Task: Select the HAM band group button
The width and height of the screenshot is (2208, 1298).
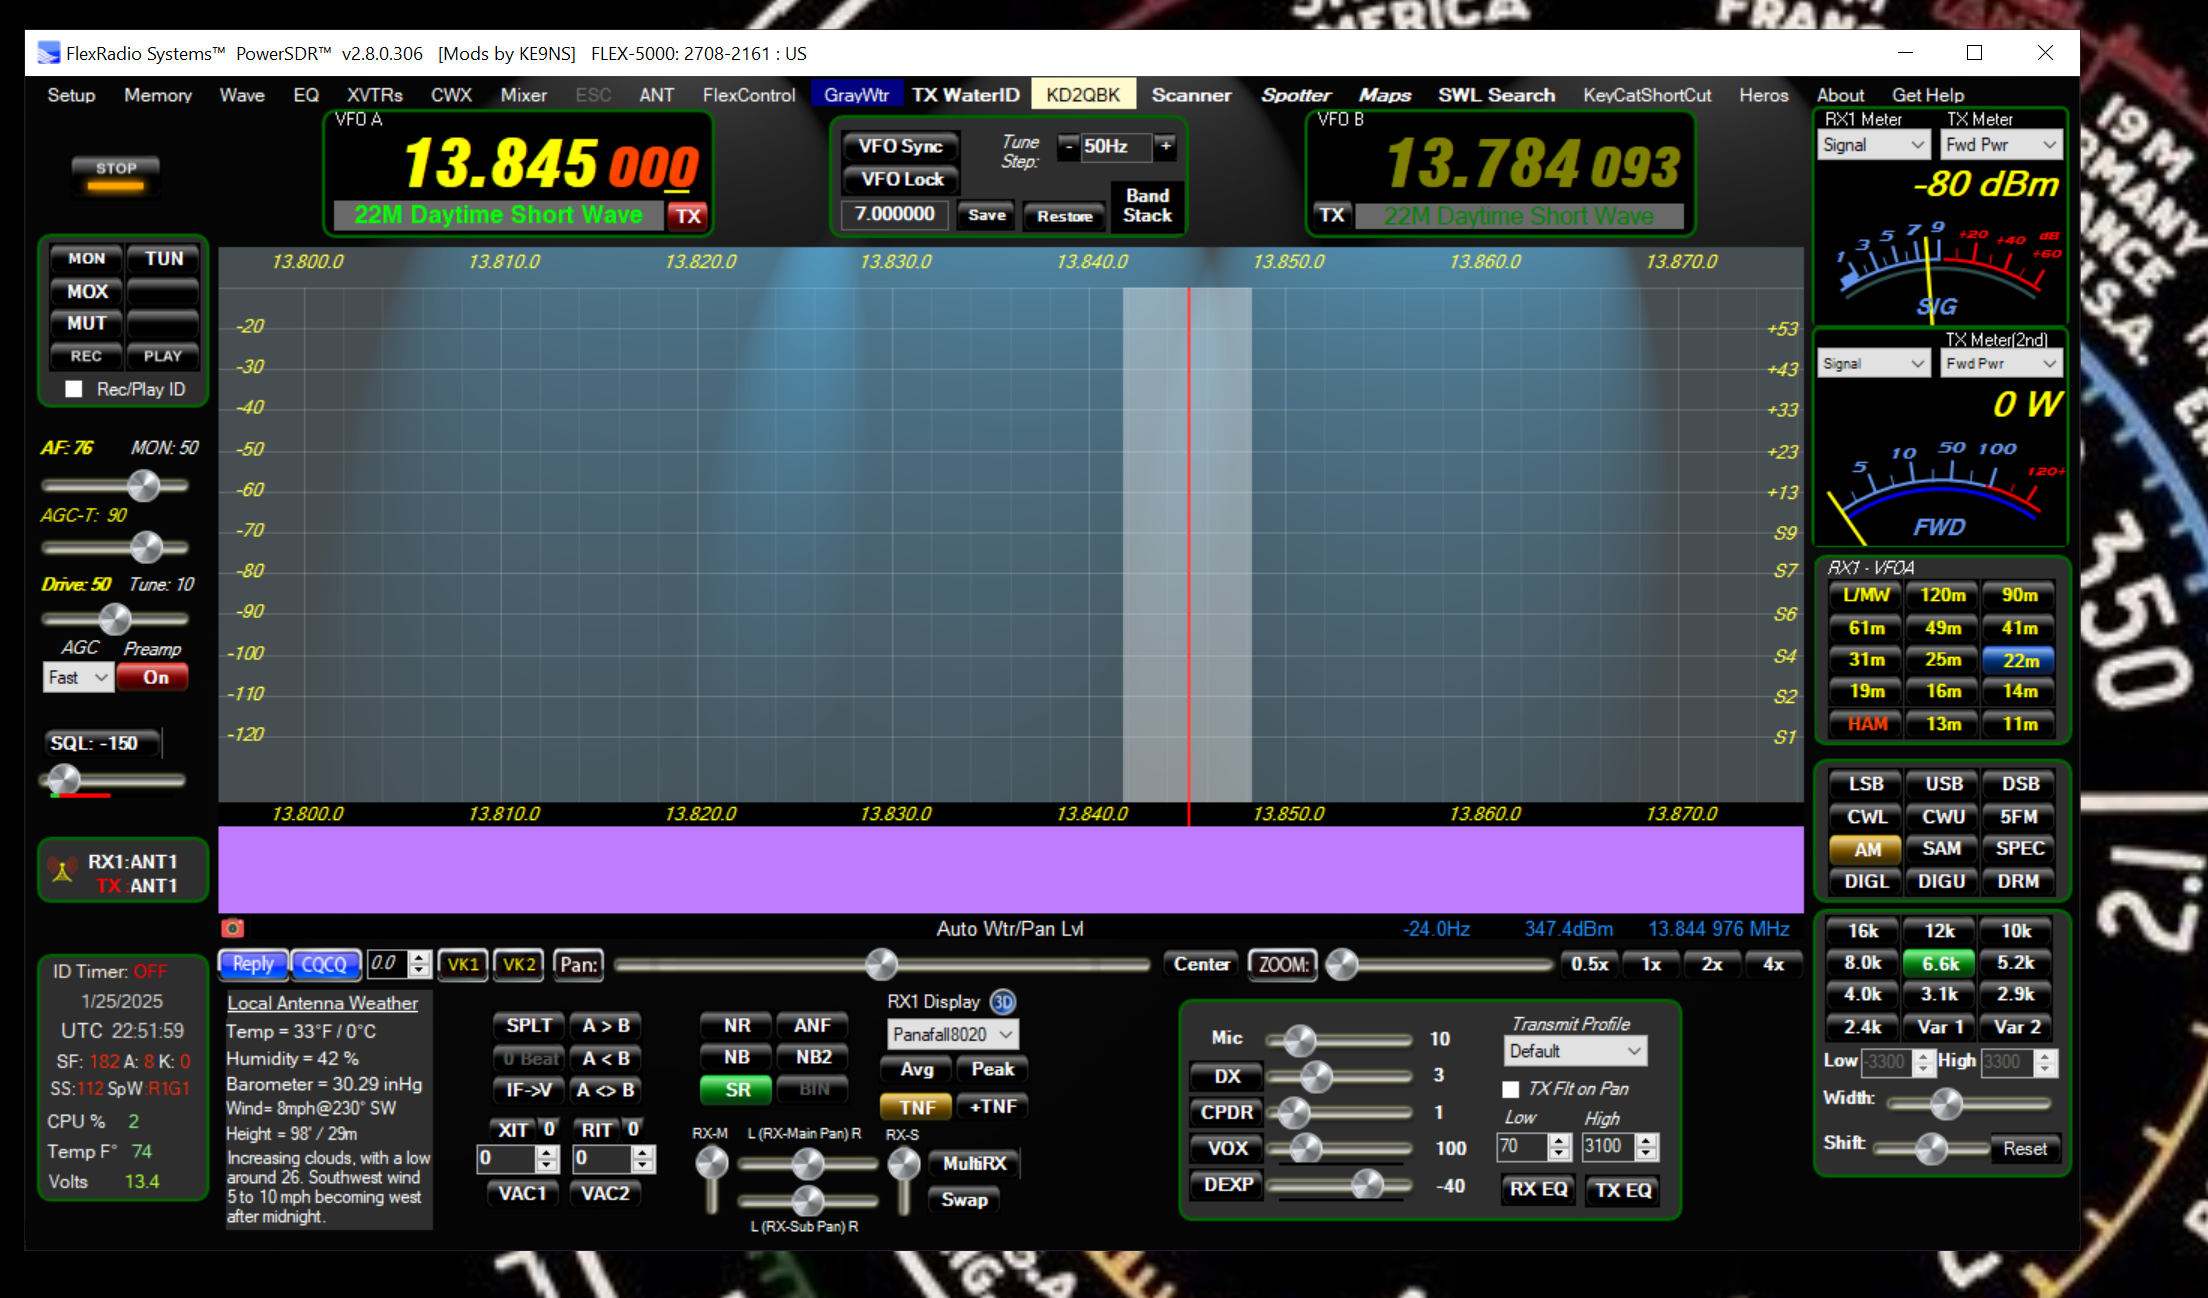Action: point(1866,723)
